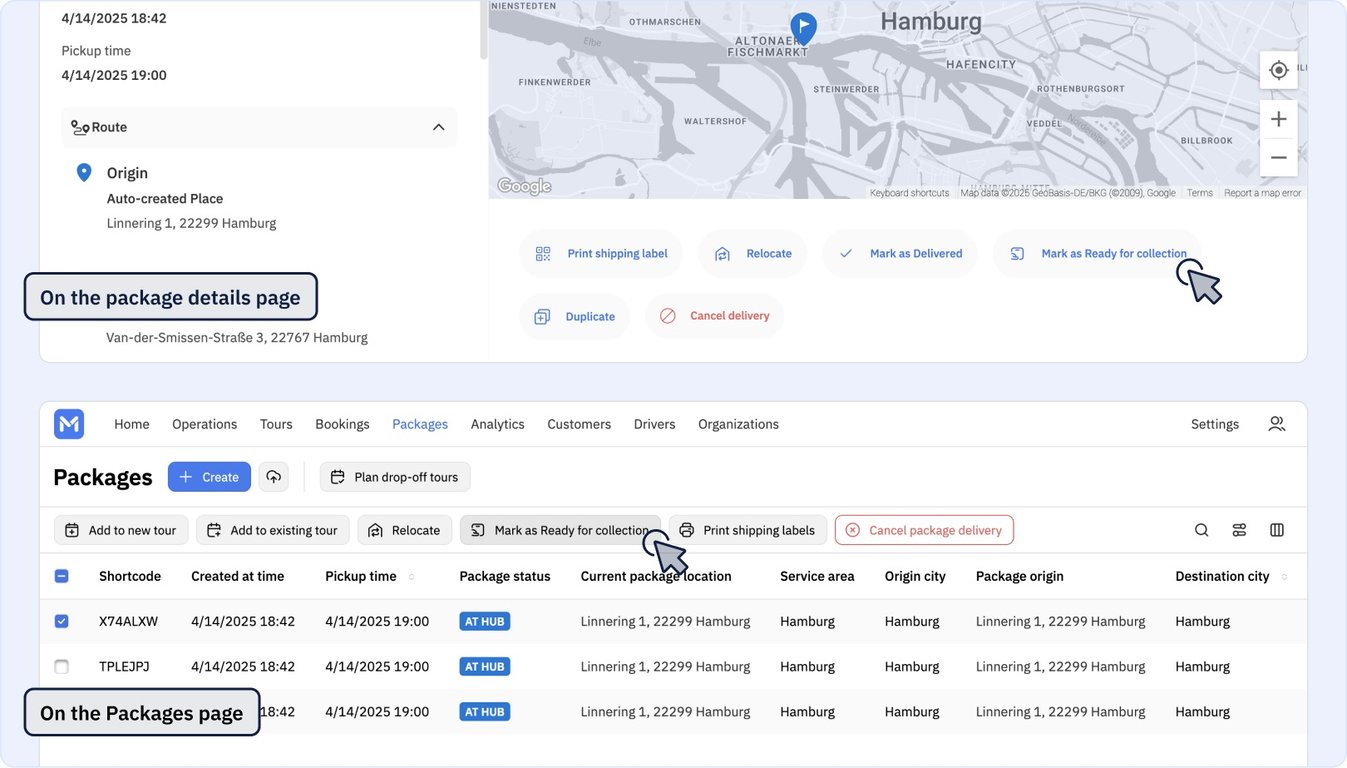The width and height of the screenshot is (1347, 768).
Task: Open the Tours menu item
Action: pos(276,424)
